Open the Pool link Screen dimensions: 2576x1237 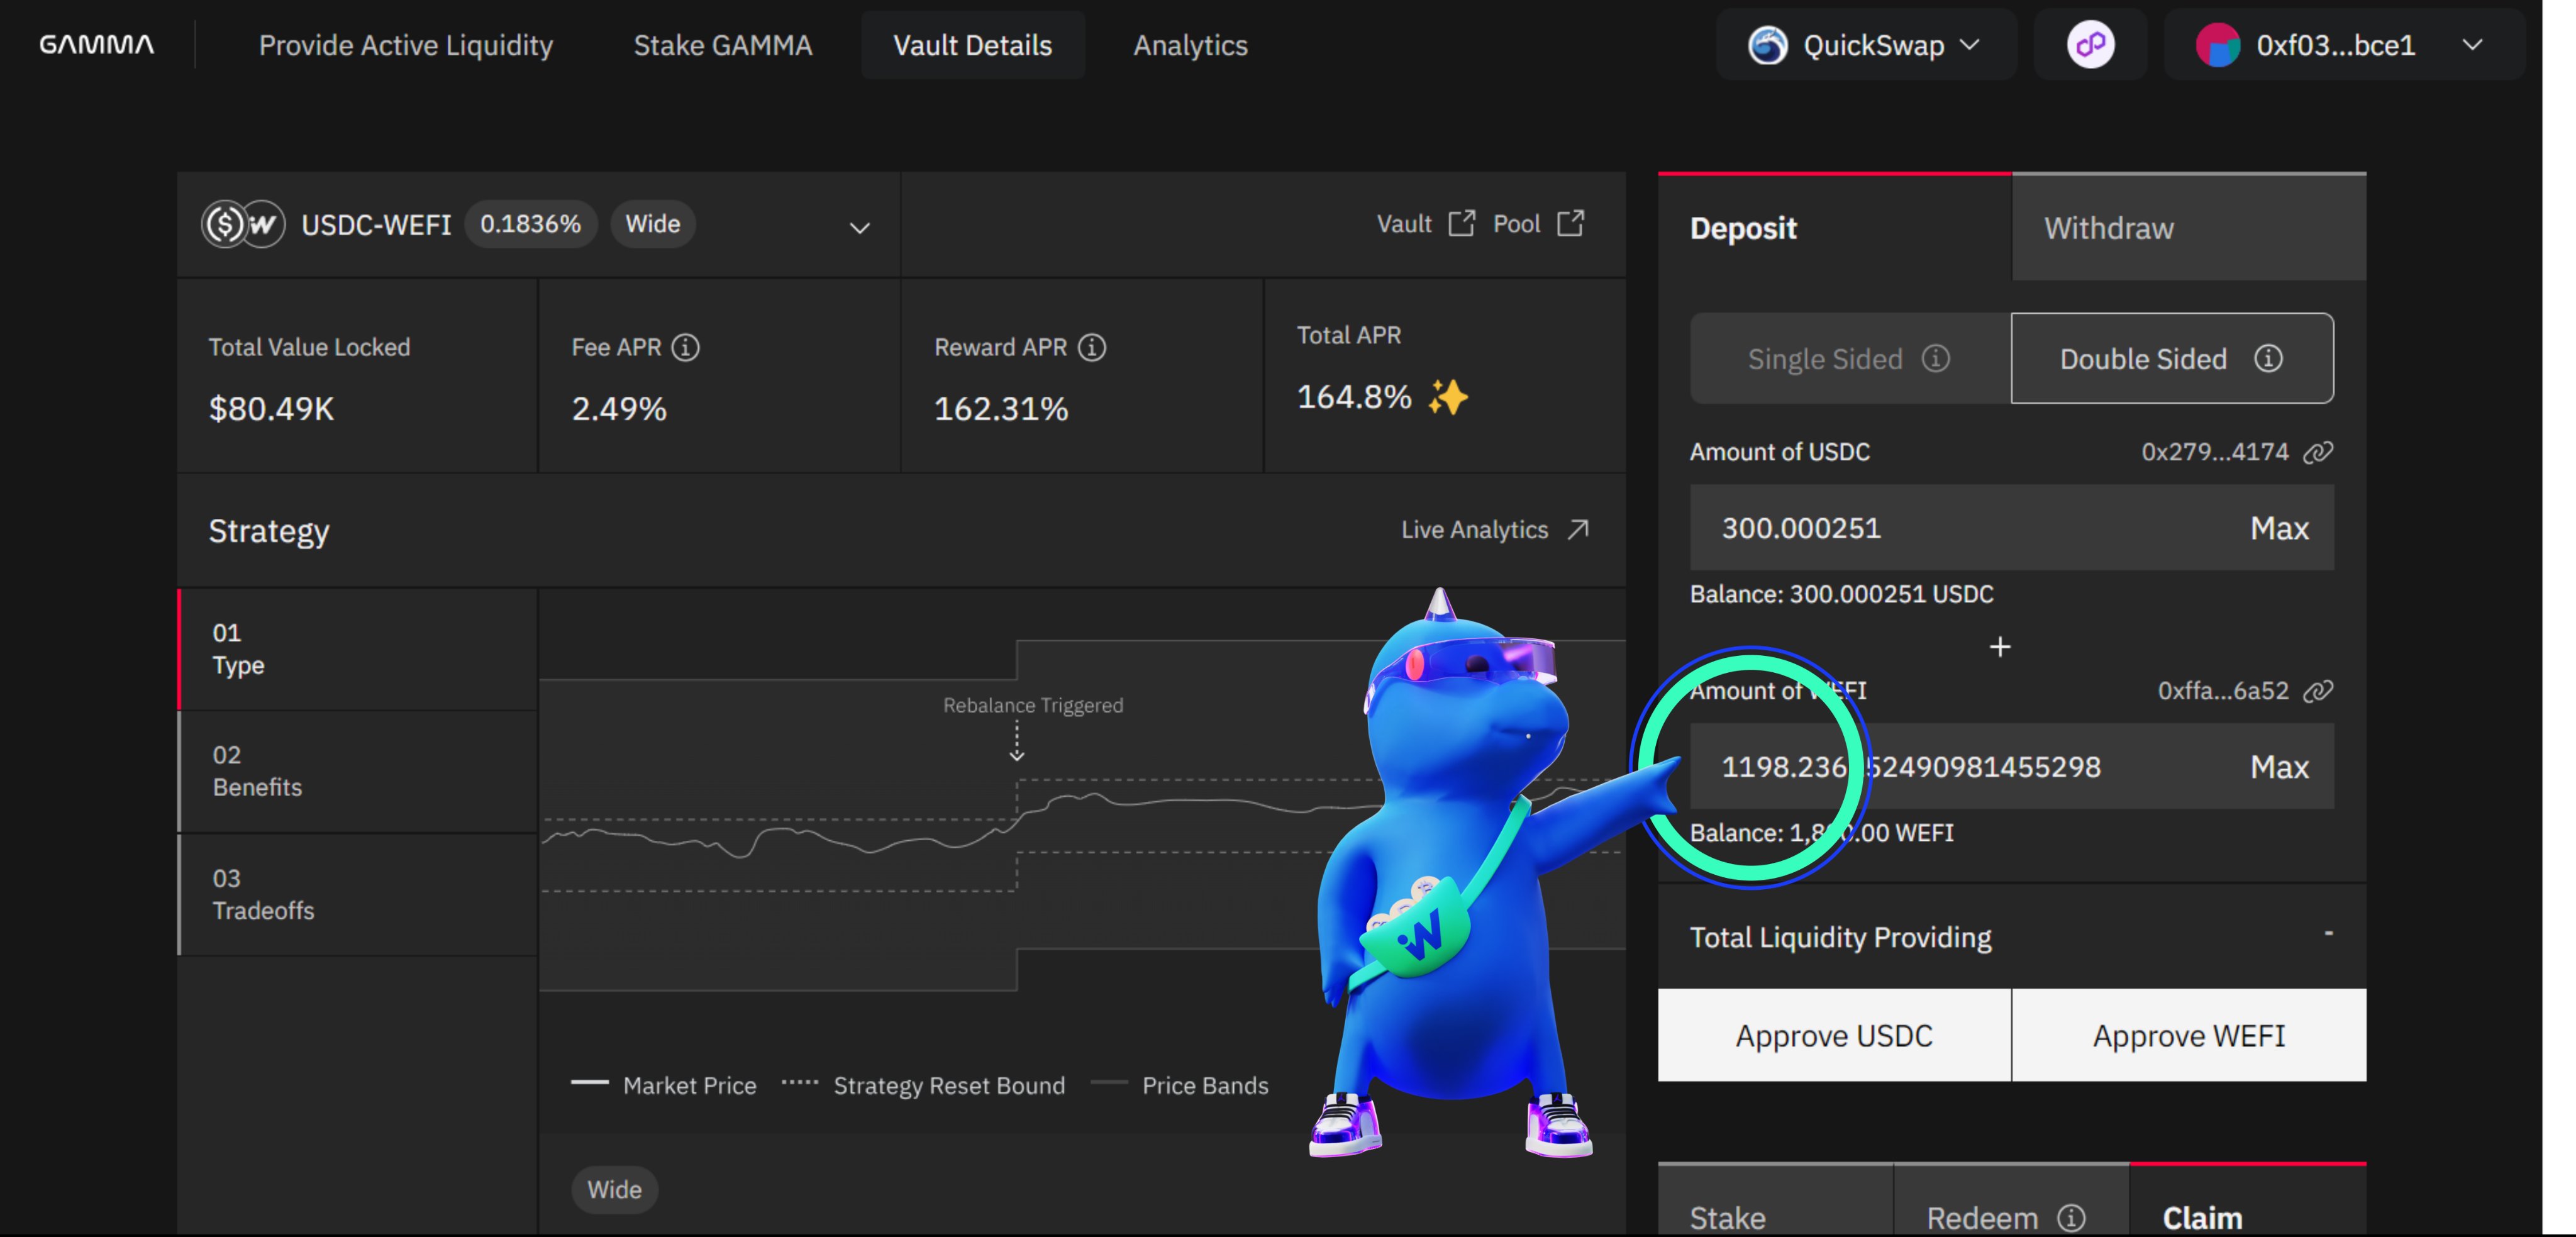point(1538,223)
